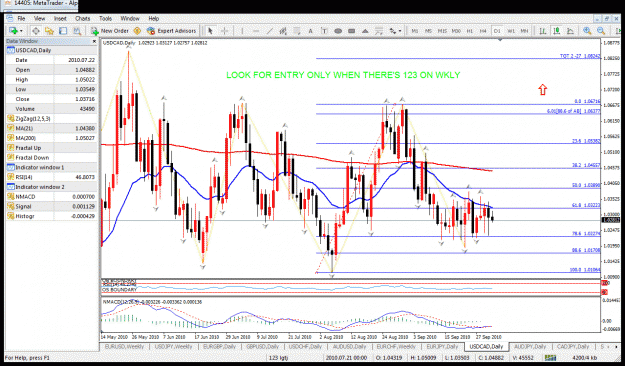Set chart type to bar chart
625x366 pixels.
543,31
